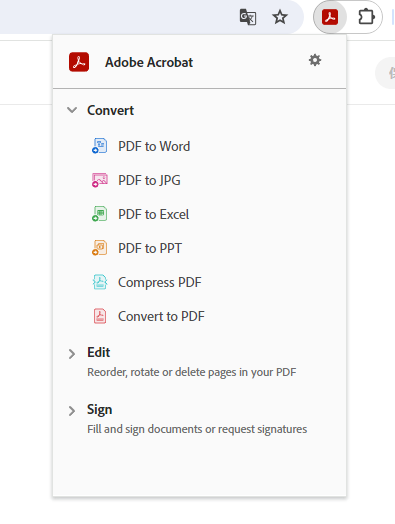Viewport: 395px width, 524px height.
Task: Expand the Edit section chevron
Action: (x=72, y=354)
